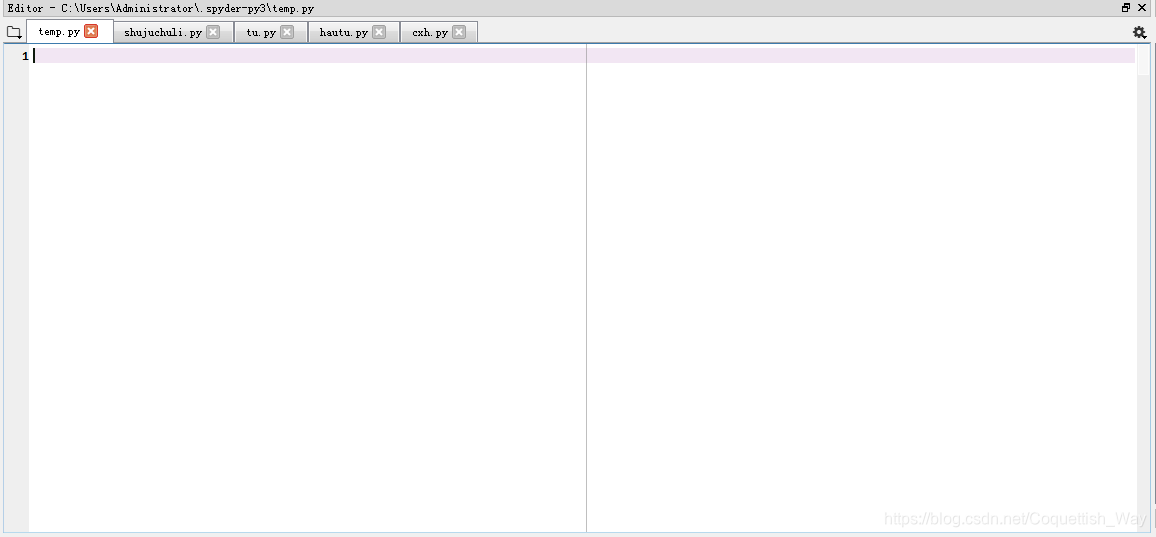The image size is (1156, 537).
Task: Open the browse tabs icon
Action: [13, 32]
